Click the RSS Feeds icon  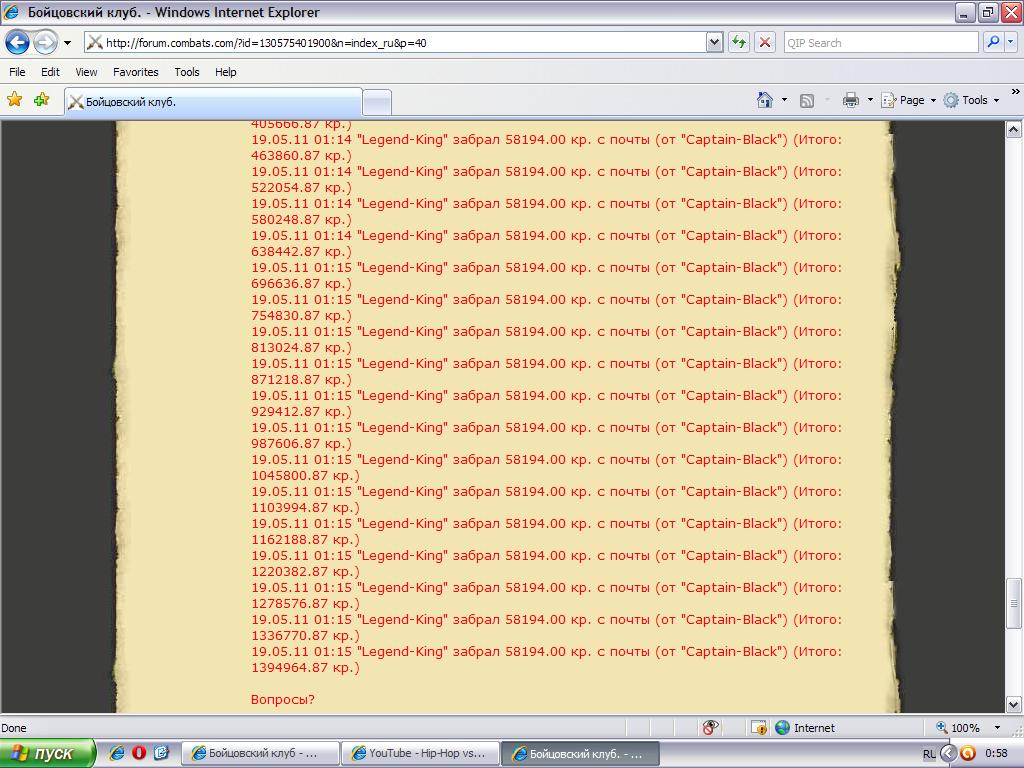807,100
